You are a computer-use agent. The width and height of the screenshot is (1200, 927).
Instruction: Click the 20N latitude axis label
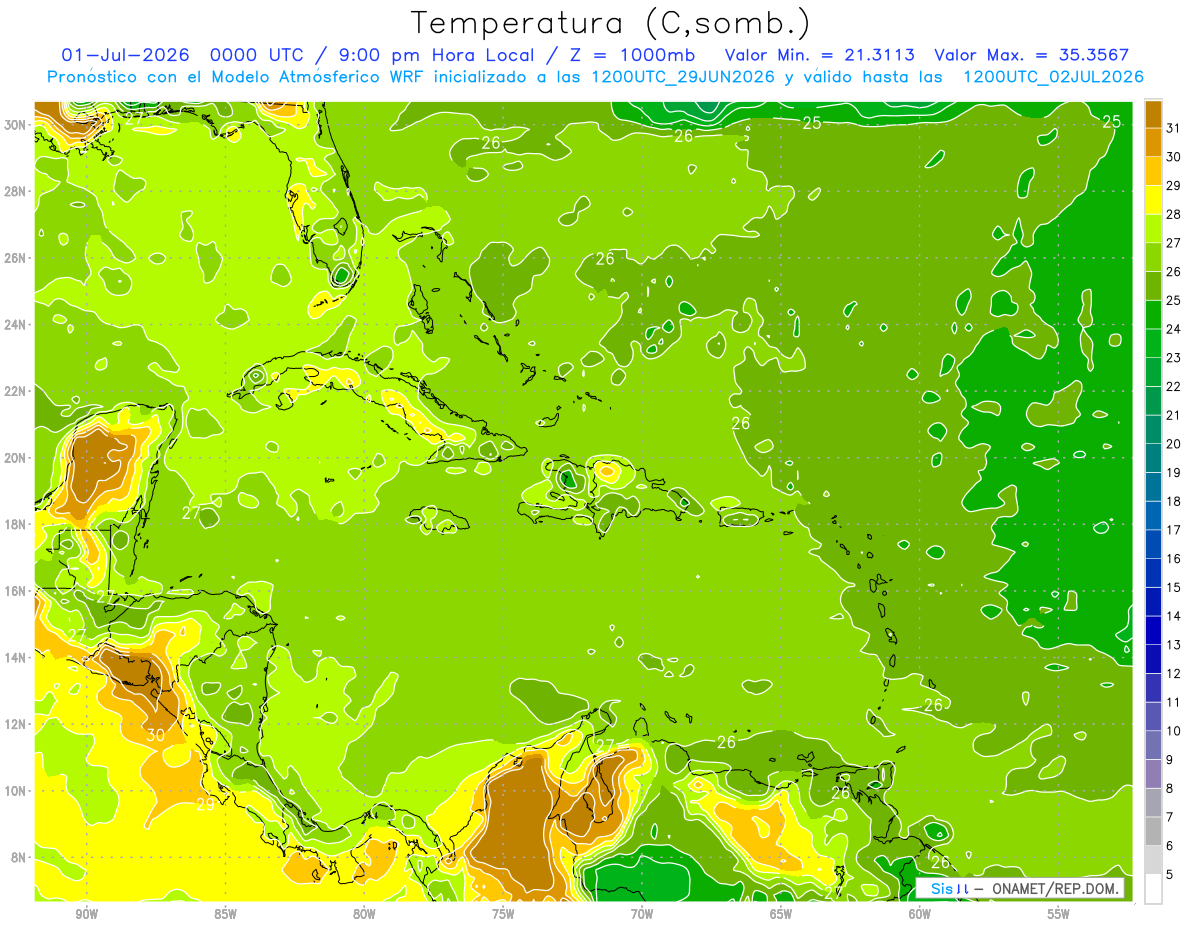click(x=16, y=458)
